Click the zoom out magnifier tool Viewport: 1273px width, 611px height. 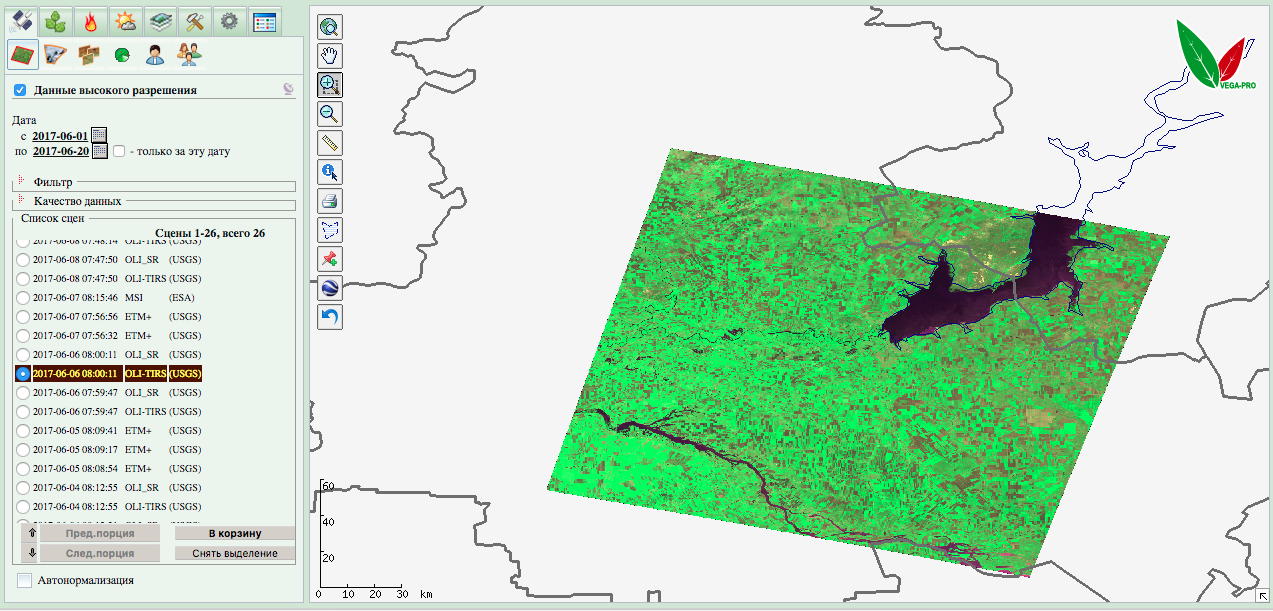[330, 114]
